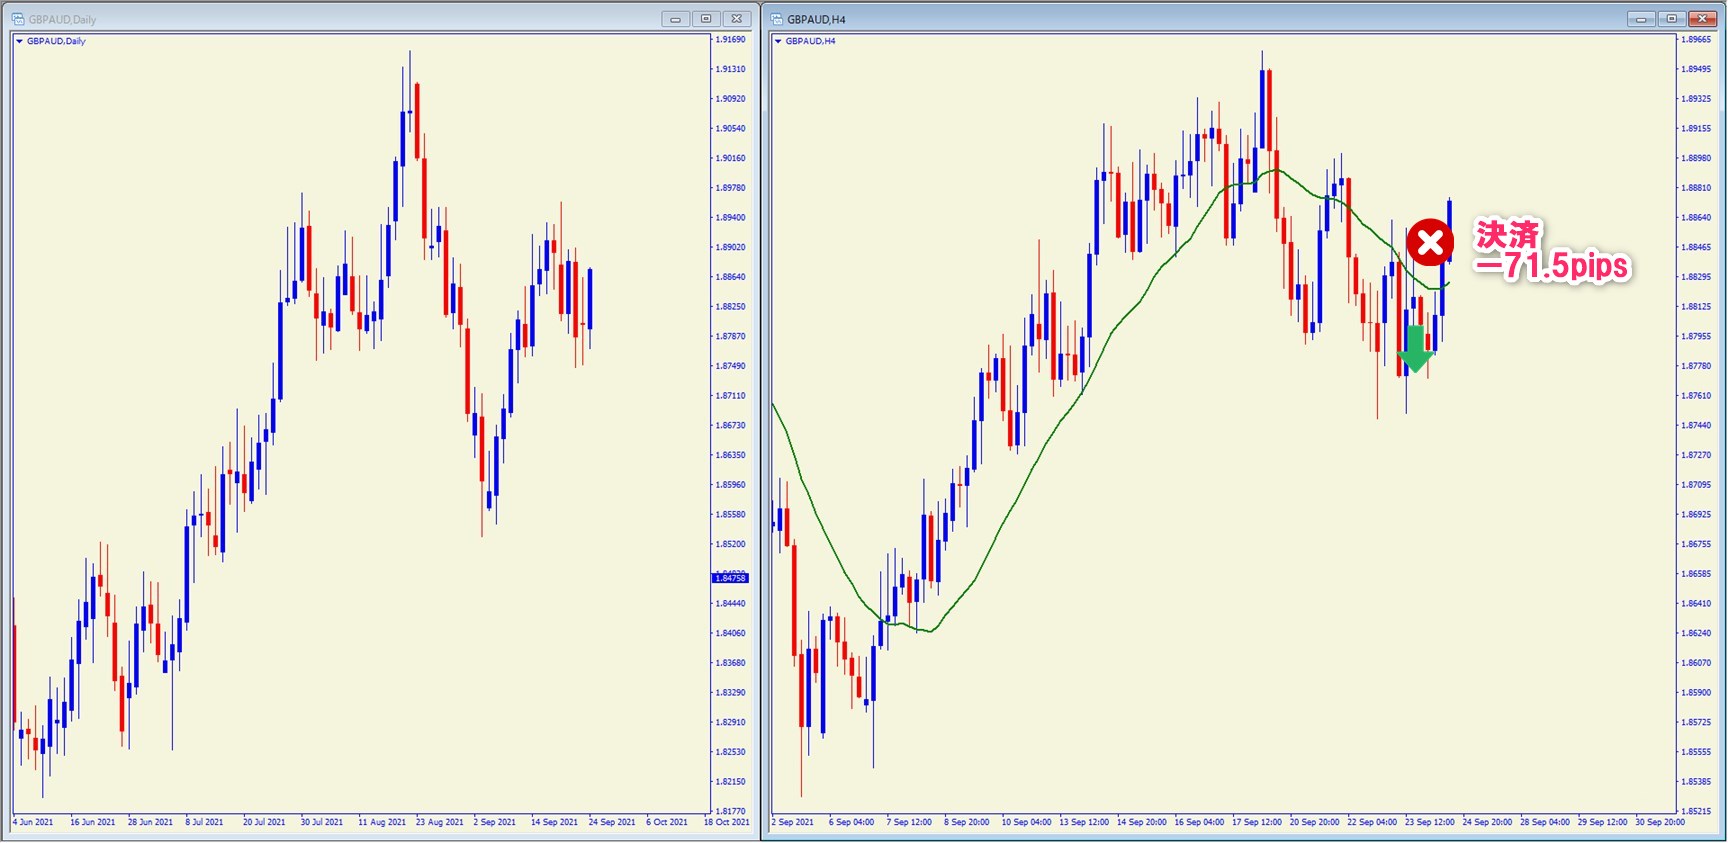The width and height of the screenshot is (1728, 843).
Task: Click price level 1.88465 on H4 axis
Action: pos(1696,247)
